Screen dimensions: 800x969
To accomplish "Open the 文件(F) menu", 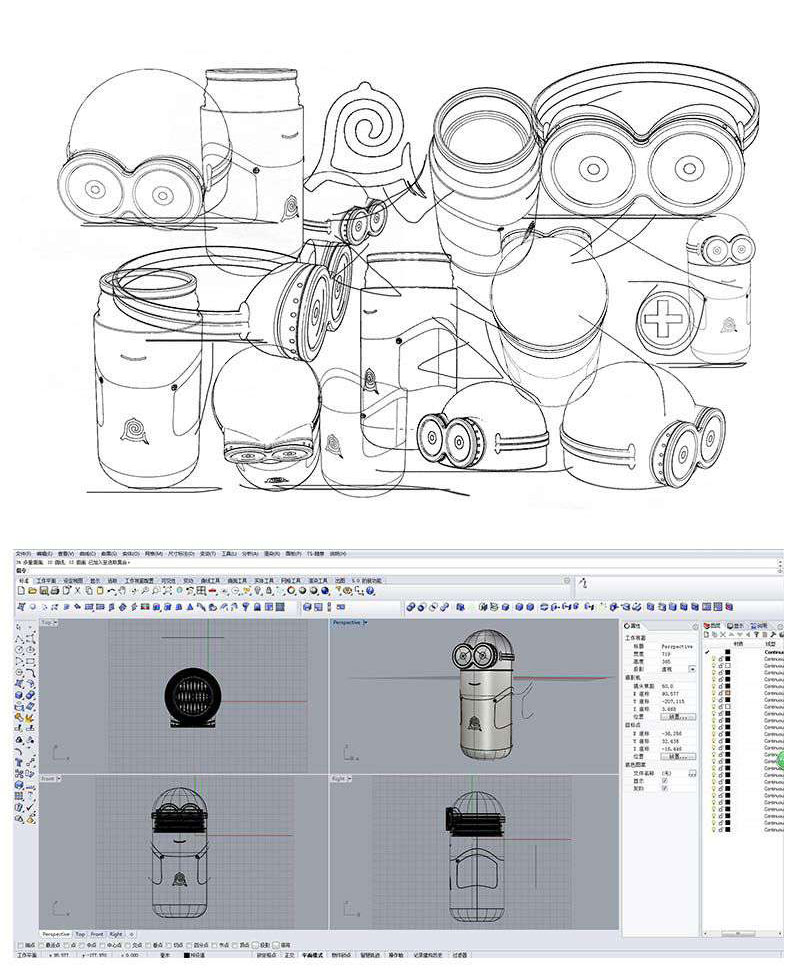I will click(x=25, y=554).
